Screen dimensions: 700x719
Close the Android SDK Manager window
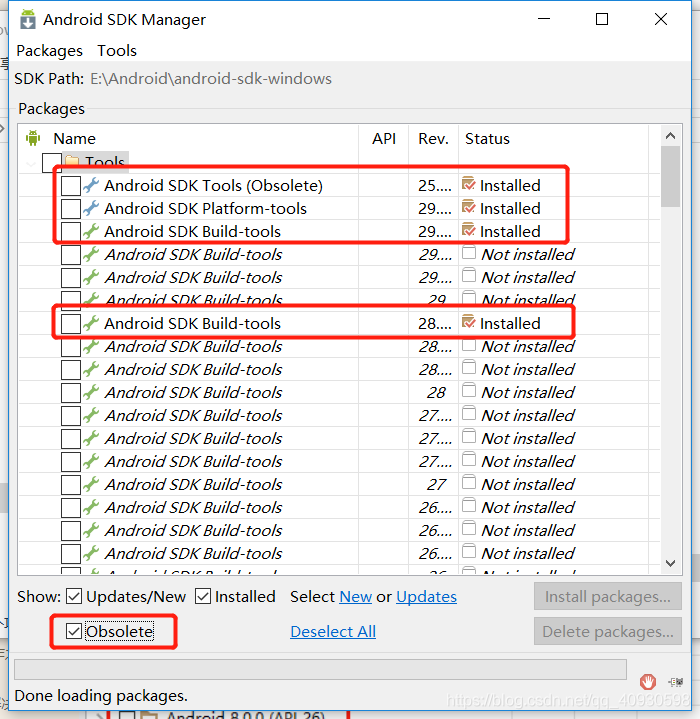(661, 19)
